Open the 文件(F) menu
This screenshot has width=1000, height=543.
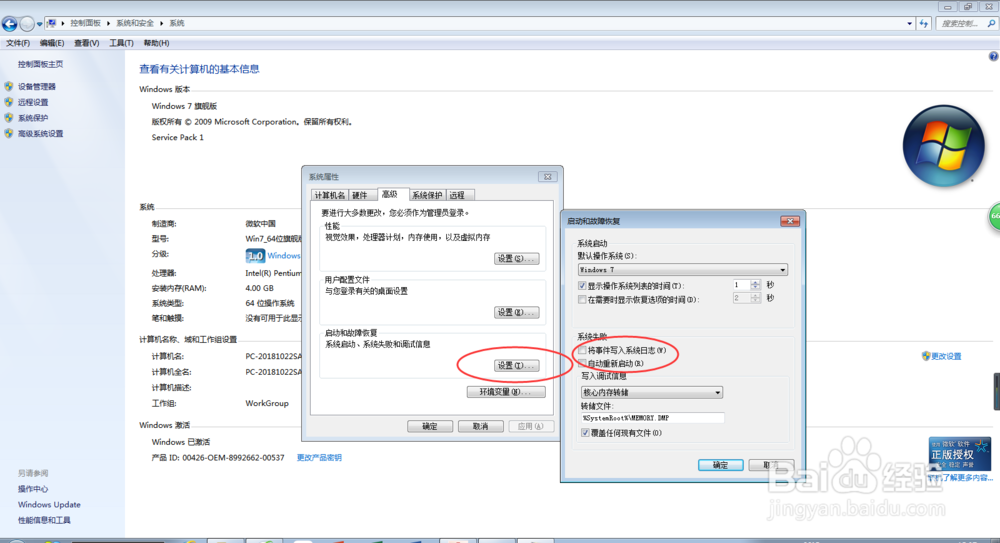click(x=18, y=43)
